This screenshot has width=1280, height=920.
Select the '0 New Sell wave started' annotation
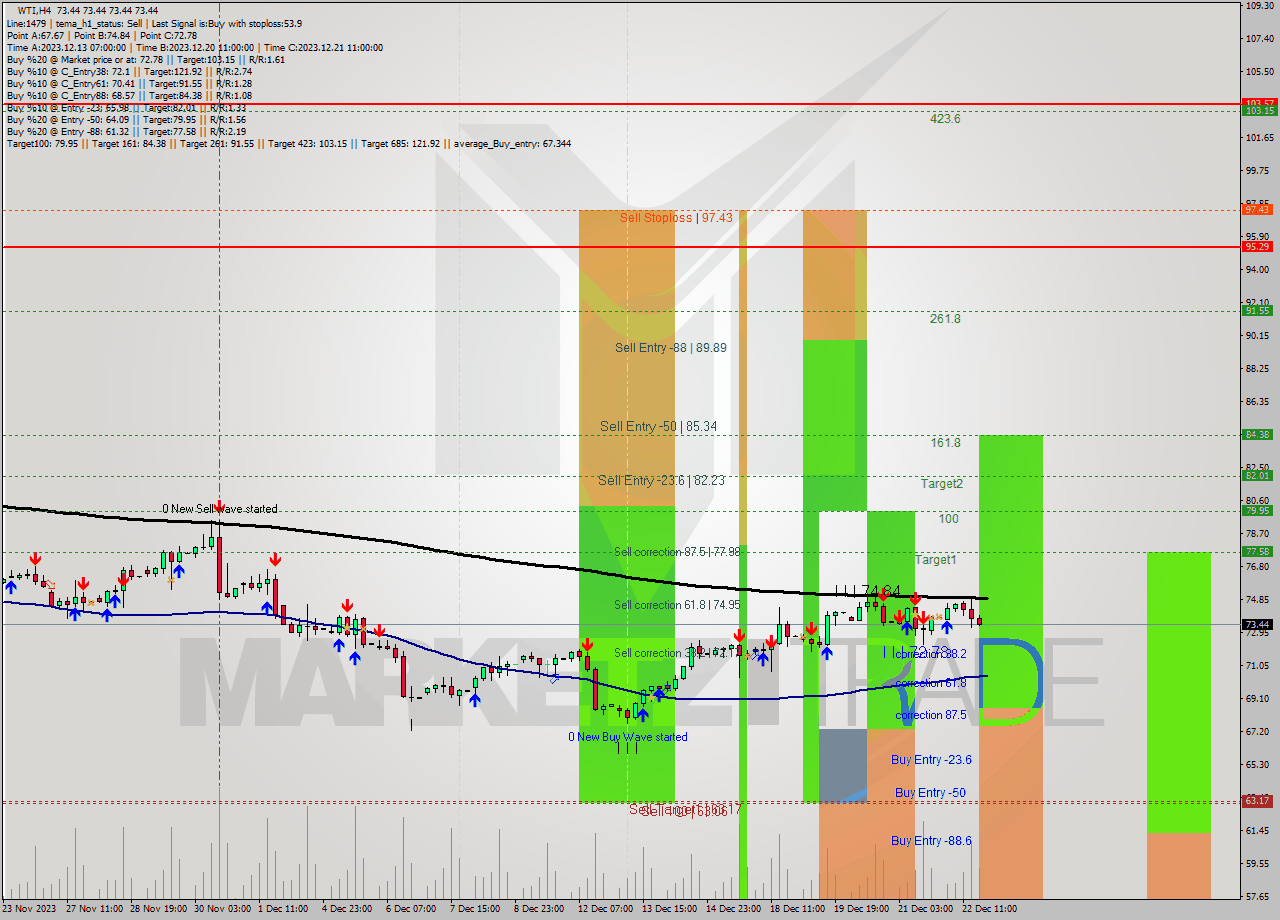pyautogui.click(x=220, y=509)
